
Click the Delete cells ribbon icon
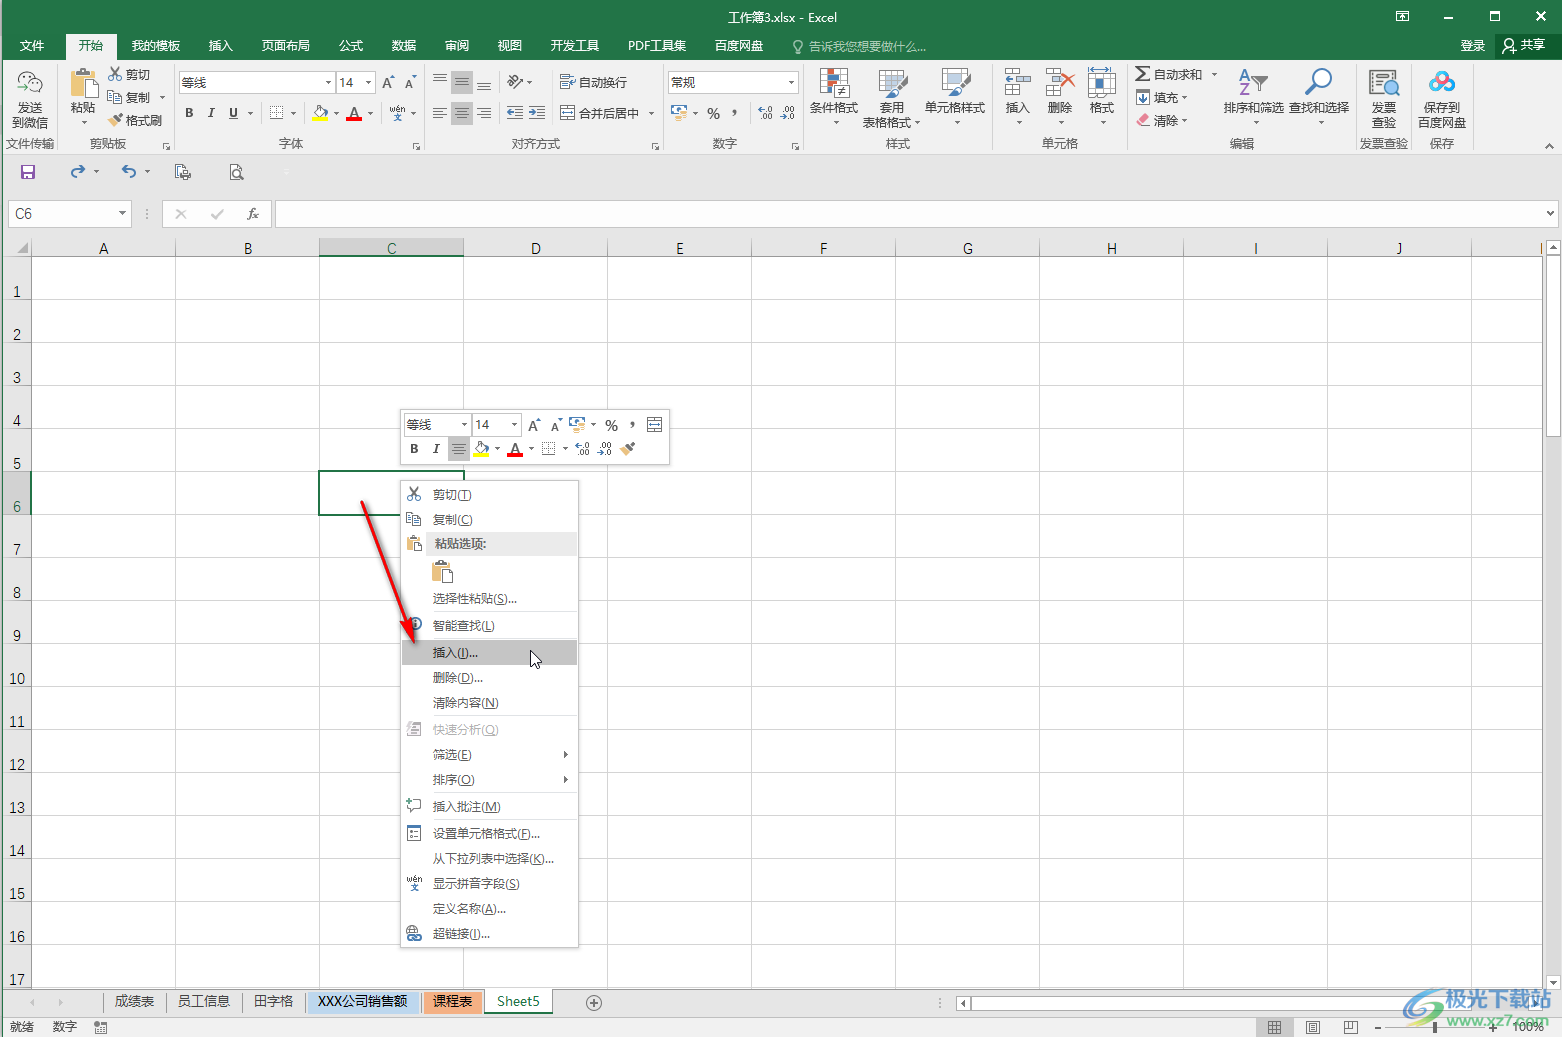1059,83
